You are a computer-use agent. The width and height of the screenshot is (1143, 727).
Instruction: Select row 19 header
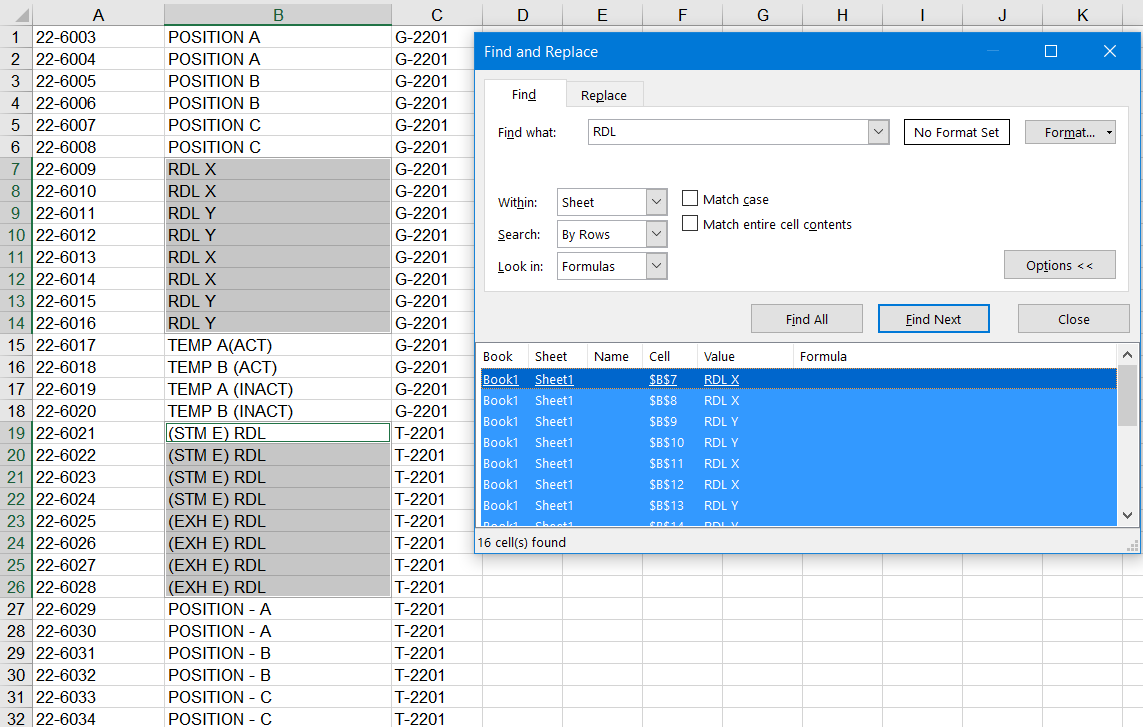coord(15,433)
